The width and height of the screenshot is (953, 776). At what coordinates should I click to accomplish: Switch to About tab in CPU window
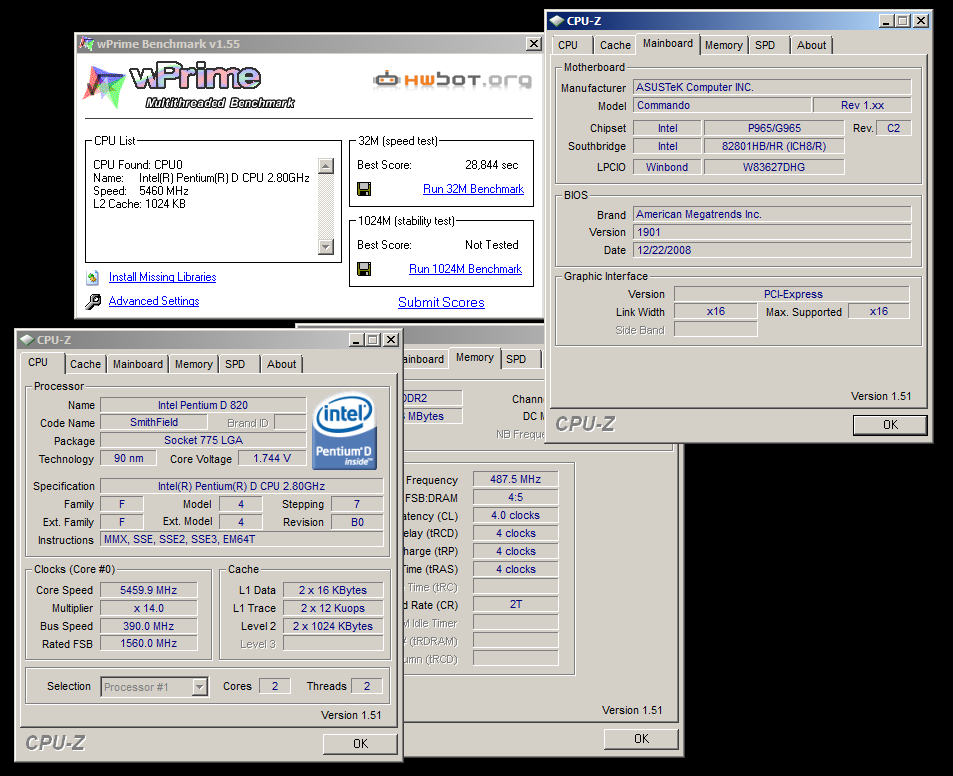[x=281, y=364]
